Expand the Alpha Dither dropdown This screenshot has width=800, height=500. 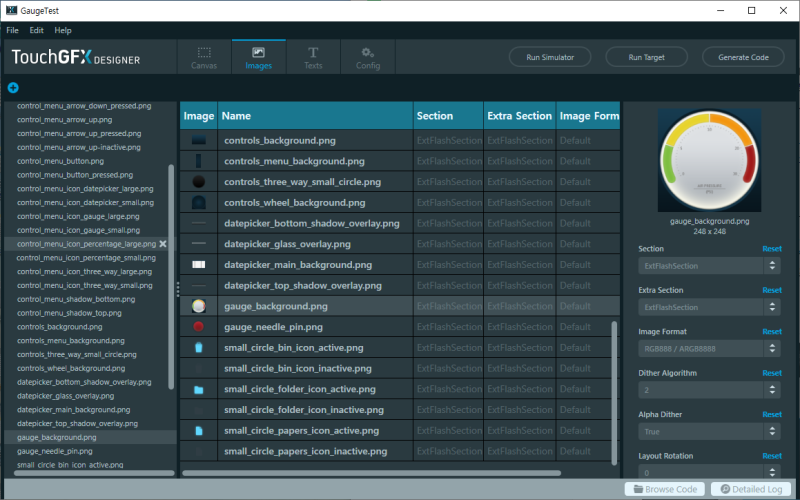point(709,432)
